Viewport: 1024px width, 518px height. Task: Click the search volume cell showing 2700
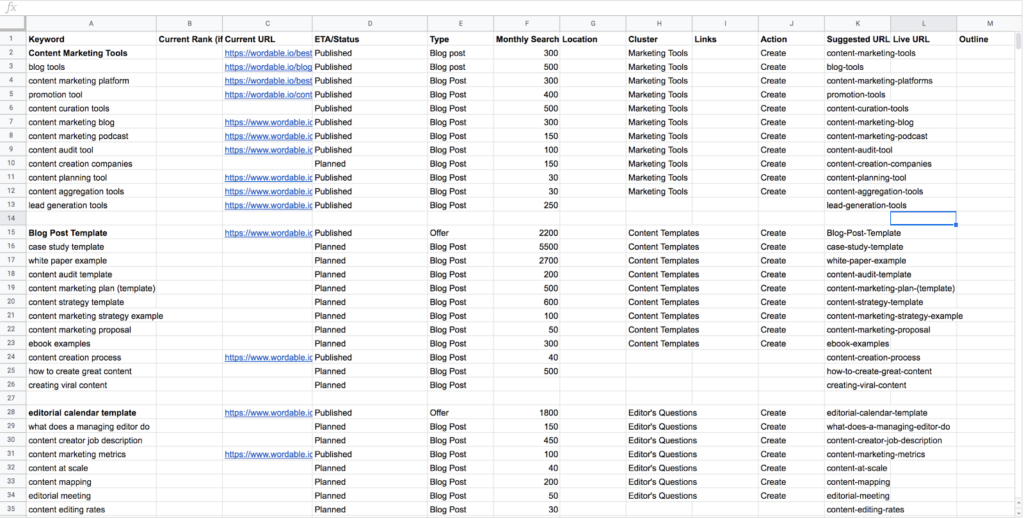point(526,261)
